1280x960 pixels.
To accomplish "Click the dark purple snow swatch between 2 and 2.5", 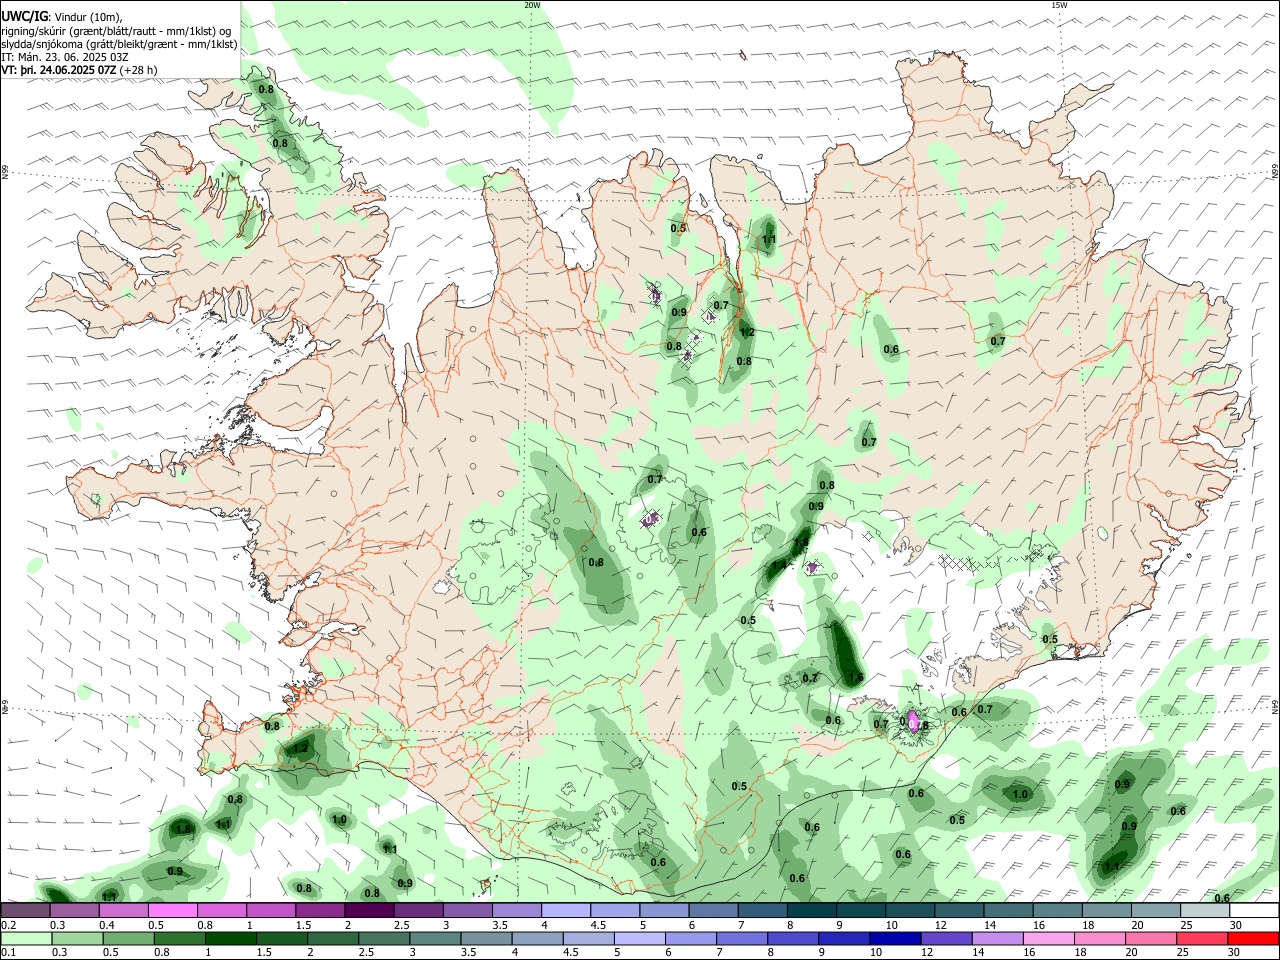I will click(x=369, y=911).
